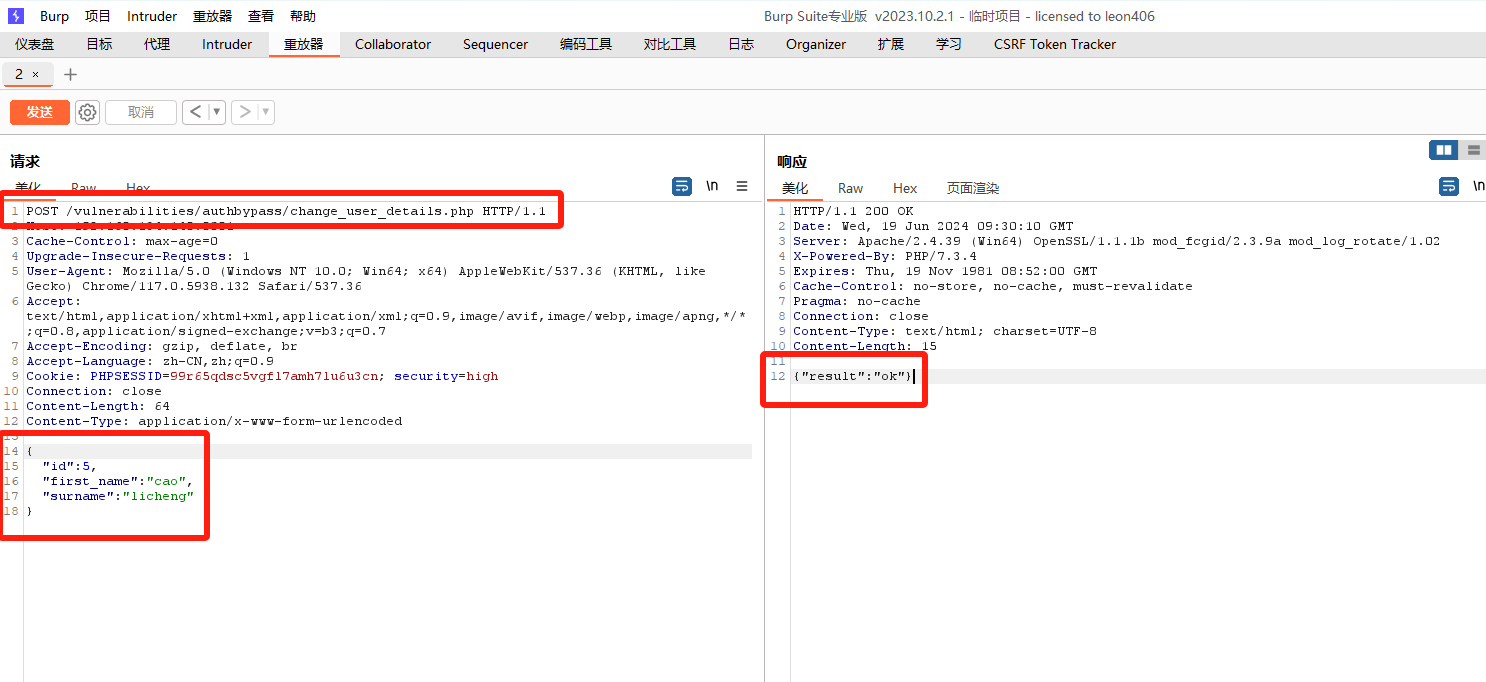Click "id":5 line in request body

pos(69,466)
